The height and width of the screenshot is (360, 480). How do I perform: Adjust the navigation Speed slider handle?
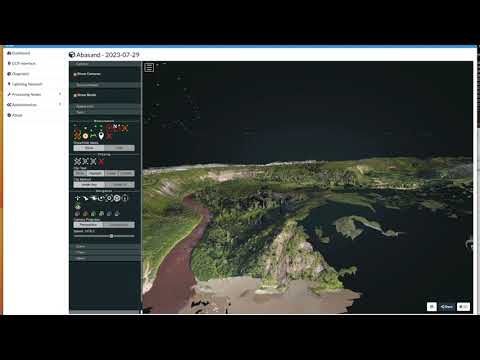[111, 236]
